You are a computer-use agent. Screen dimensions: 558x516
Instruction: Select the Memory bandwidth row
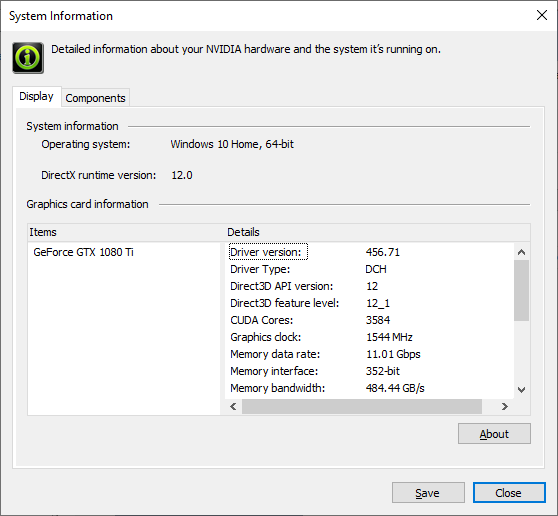point(369,388)
